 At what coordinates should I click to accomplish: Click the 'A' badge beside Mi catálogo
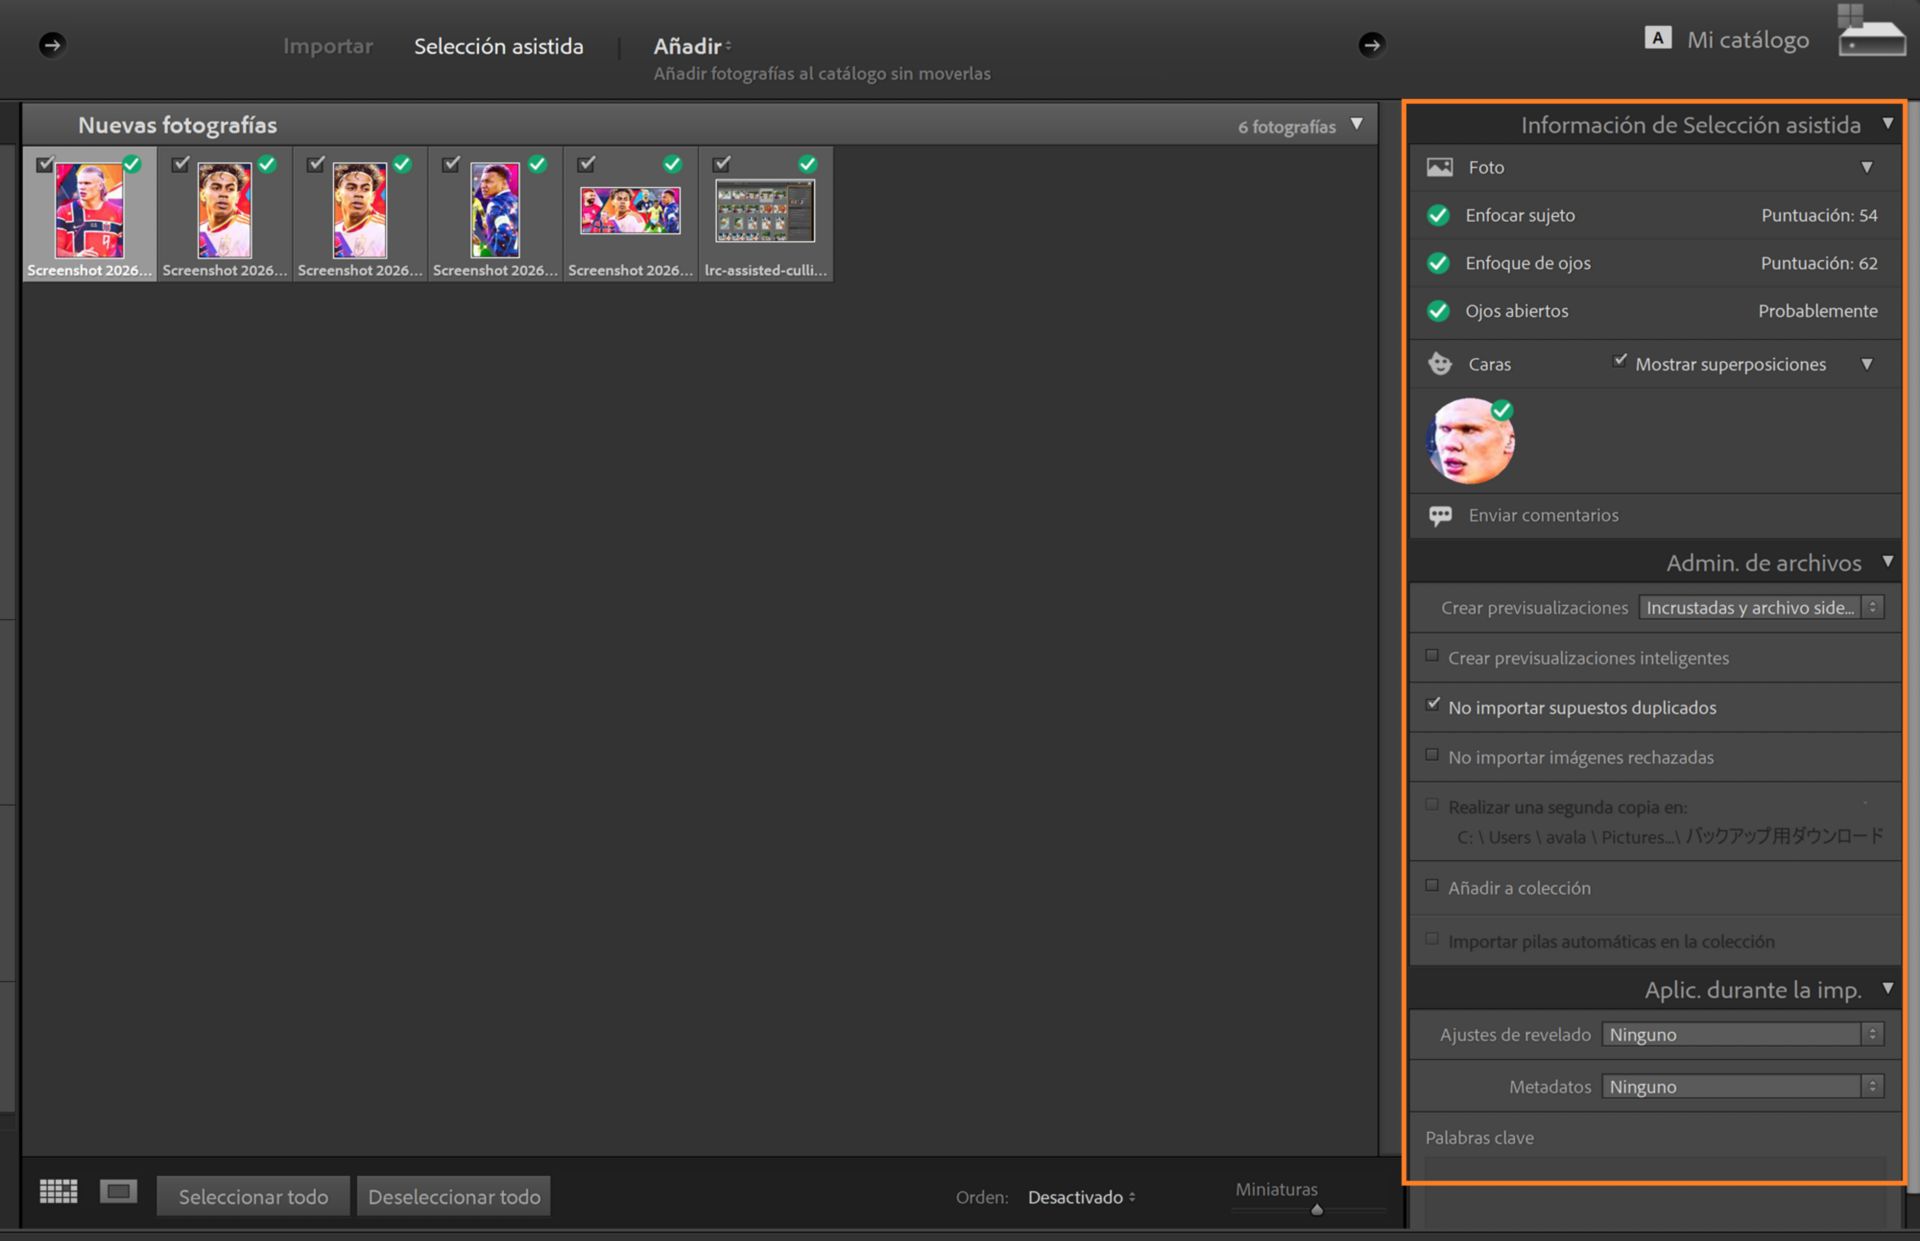click(x=1657, y=38)
